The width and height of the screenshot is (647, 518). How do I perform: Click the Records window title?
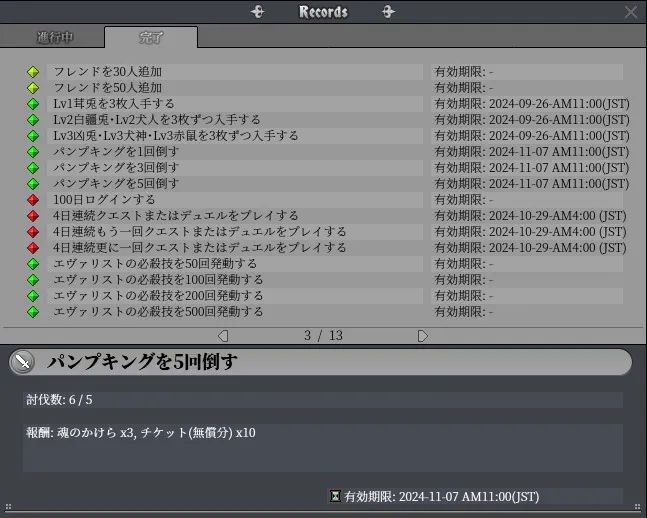[x=323, y=12]
